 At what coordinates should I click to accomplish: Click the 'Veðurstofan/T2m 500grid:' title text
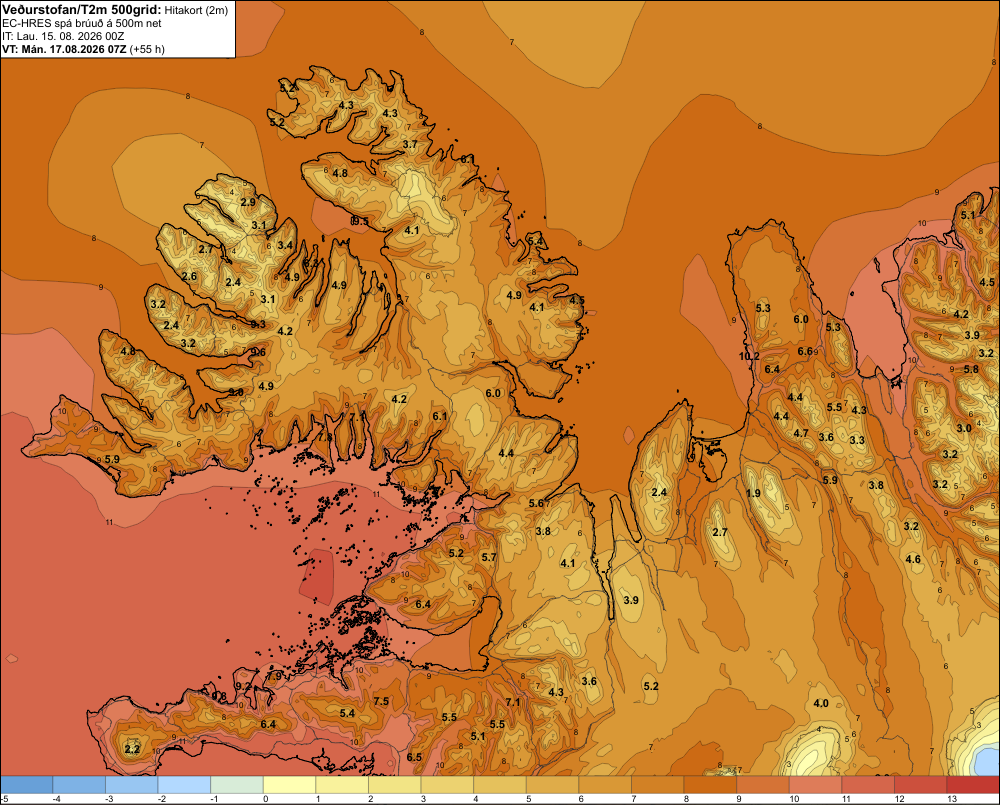pyautogui.click(x=82, y=10)
